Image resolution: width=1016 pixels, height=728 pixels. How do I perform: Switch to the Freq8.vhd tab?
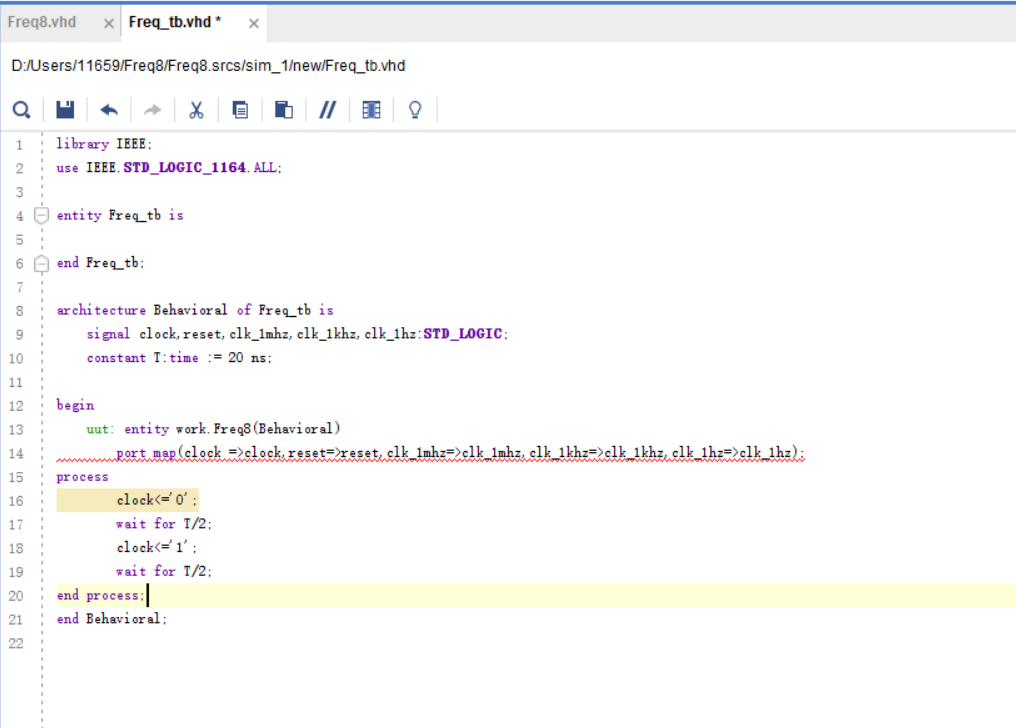42,22
